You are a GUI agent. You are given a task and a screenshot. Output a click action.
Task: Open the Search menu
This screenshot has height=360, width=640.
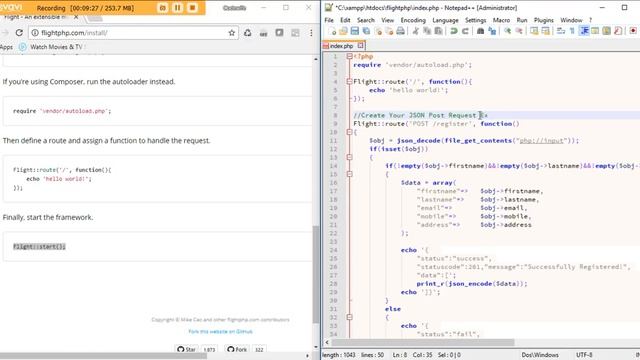(366, 20)
